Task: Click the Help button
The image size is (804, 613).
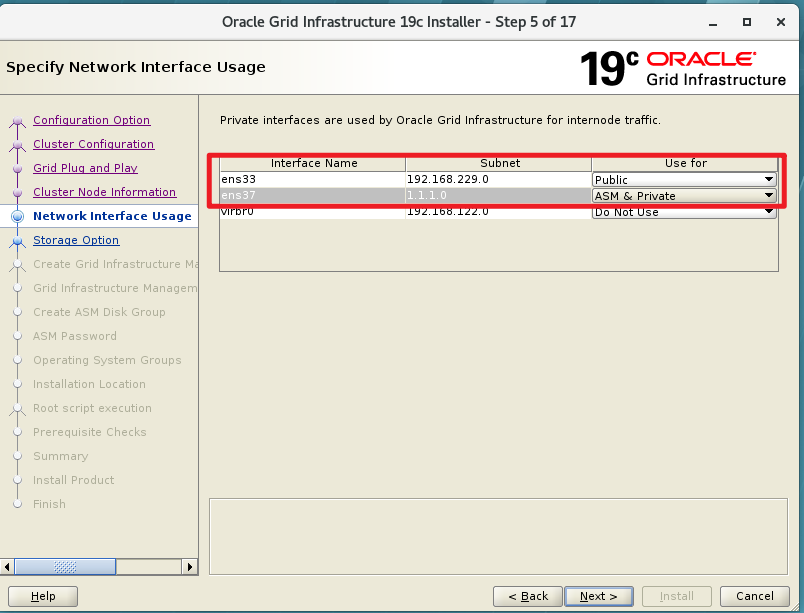Action: click(43, 597)
